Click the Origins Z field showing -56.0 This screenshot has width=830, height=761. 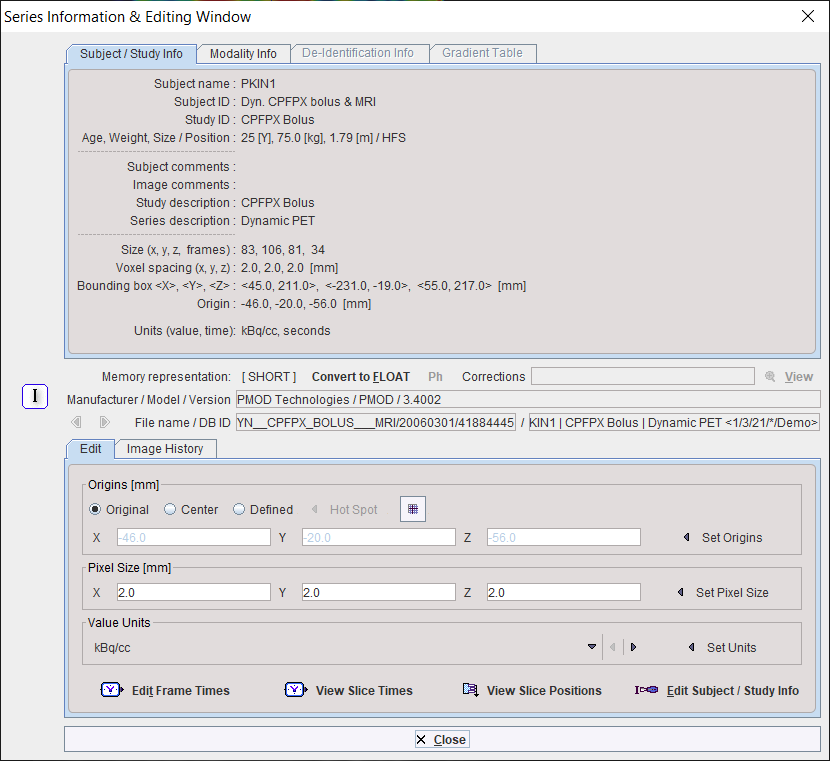pyautogui.click(x=564, y=537)
